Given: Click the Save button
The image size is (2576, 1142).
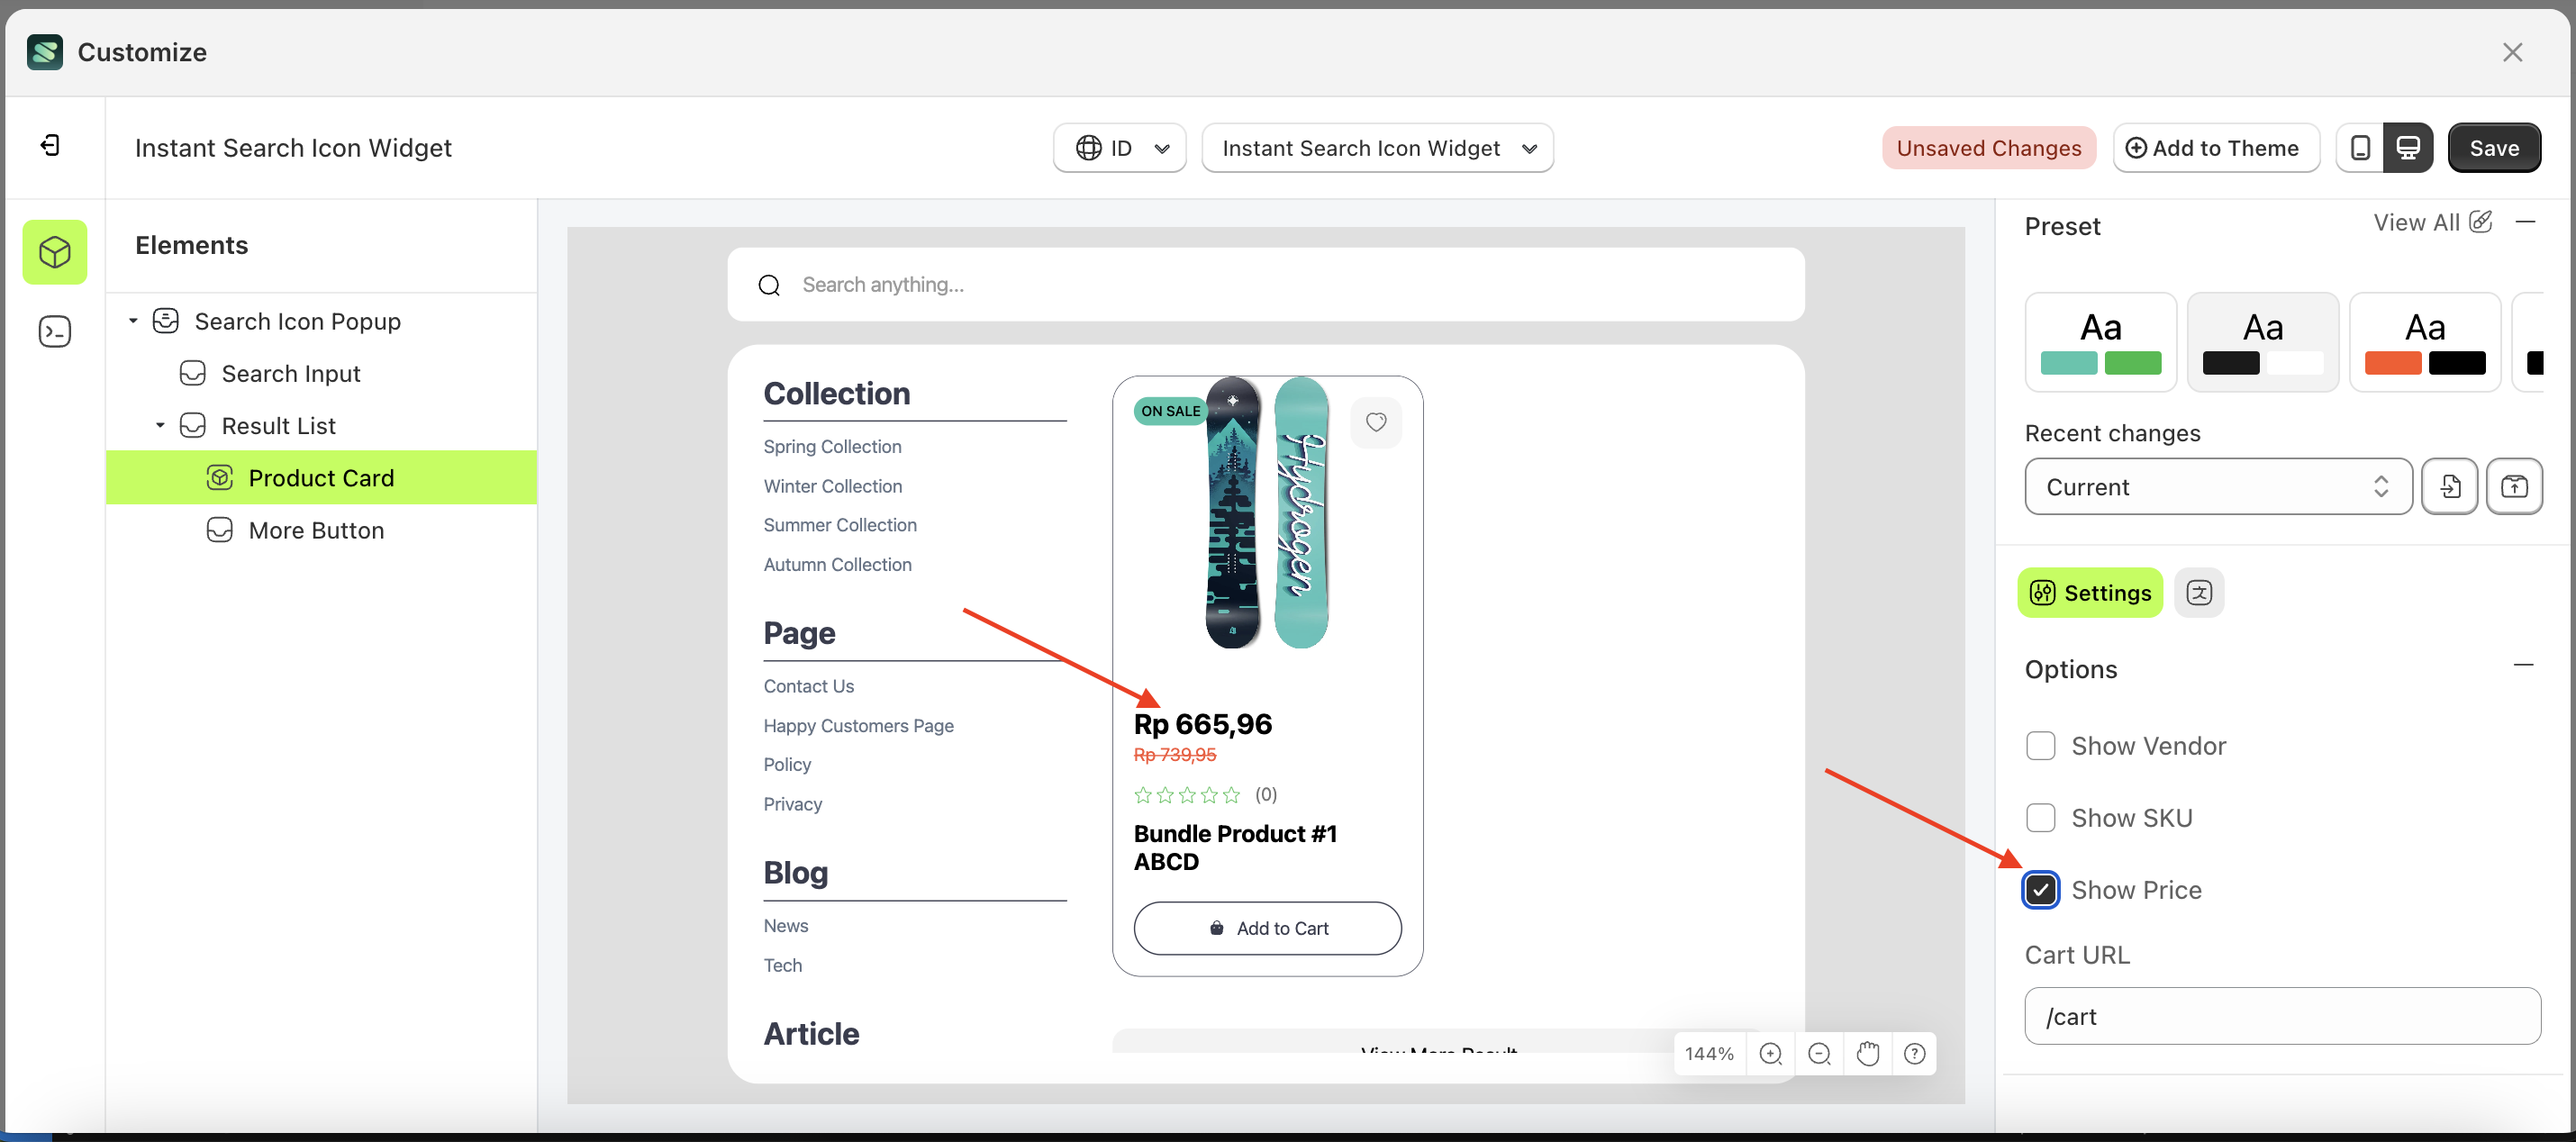Looking at the screenshot, I should 2494,147.
